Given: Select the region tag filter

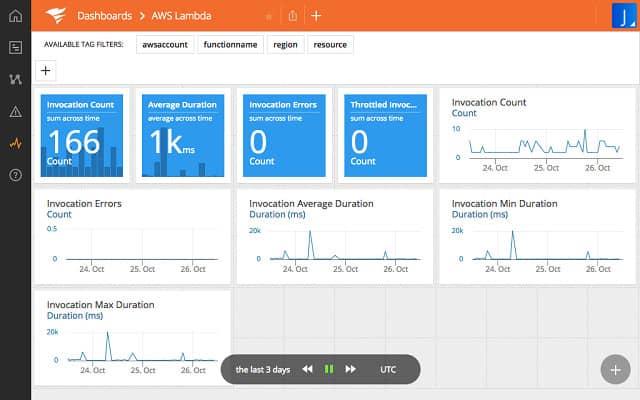Looking at the screenshot, I should click(285, 44).
